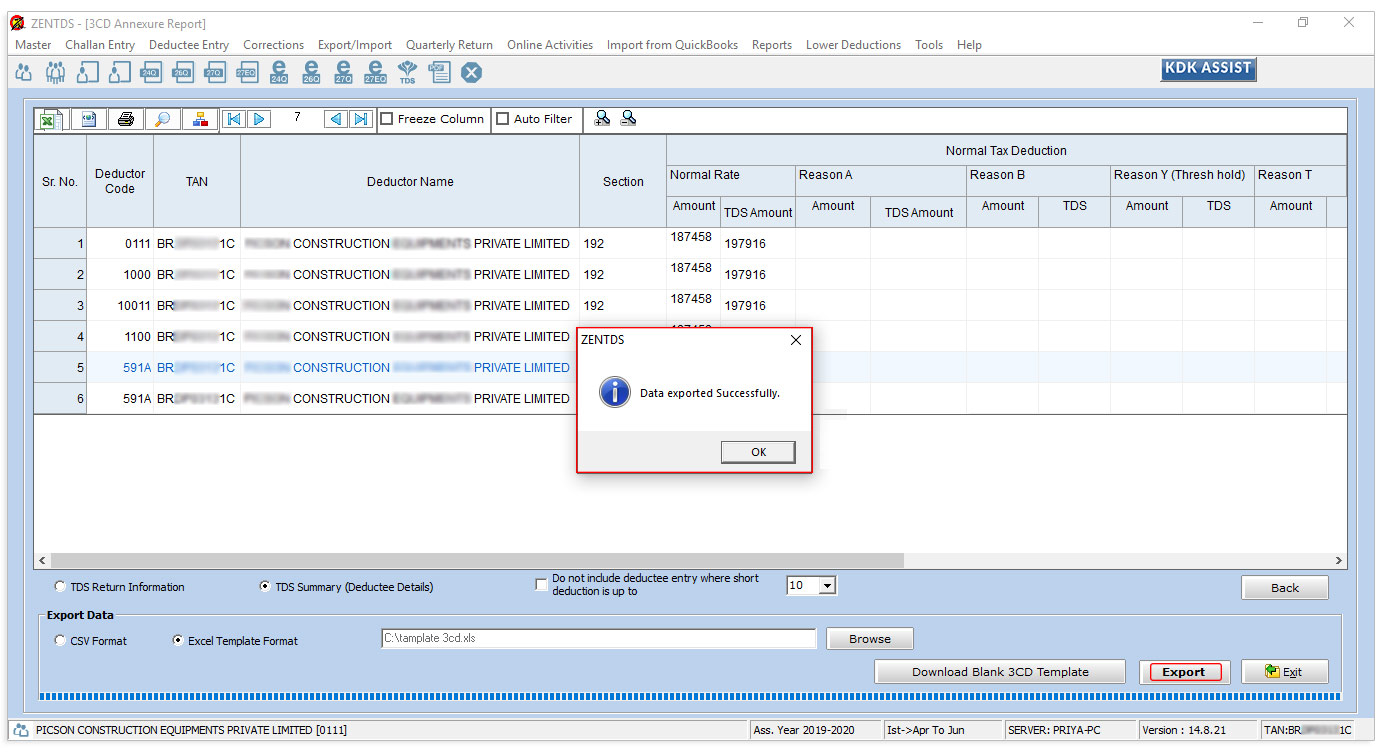Click the horizontal scrollbar under the grid
This screenshot has width=1385, height=752.
(690, 561)
